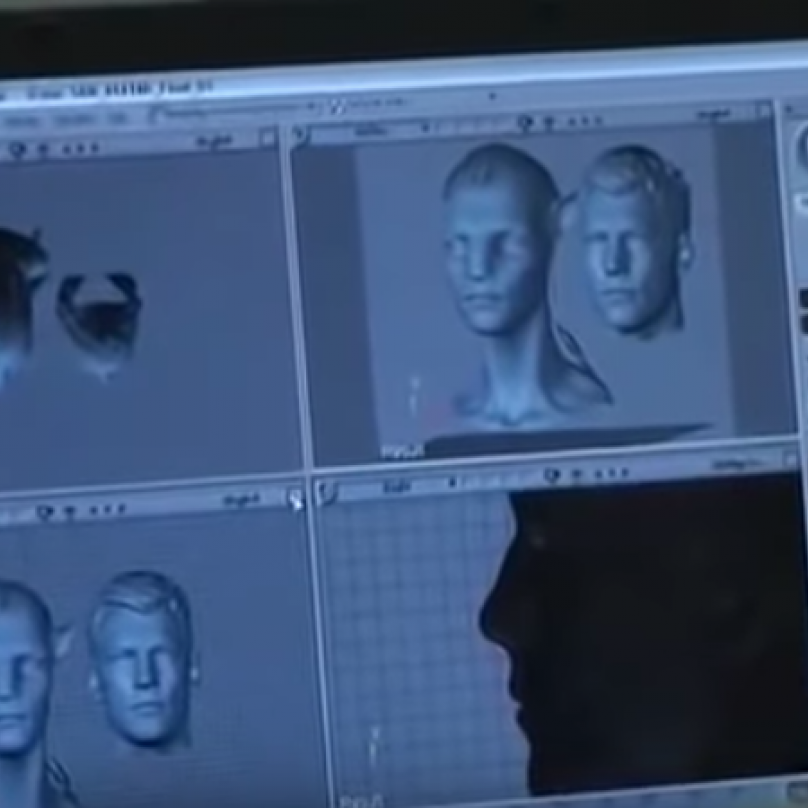This screenshot has height=808, width=808.
Task: Click the round icon atop the right side panel
Action: click(x=801, y=150)
